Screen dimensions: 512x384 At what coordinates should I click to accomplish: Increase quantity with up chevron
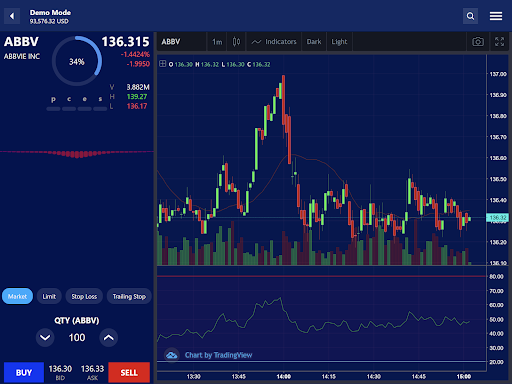[109, 338]
